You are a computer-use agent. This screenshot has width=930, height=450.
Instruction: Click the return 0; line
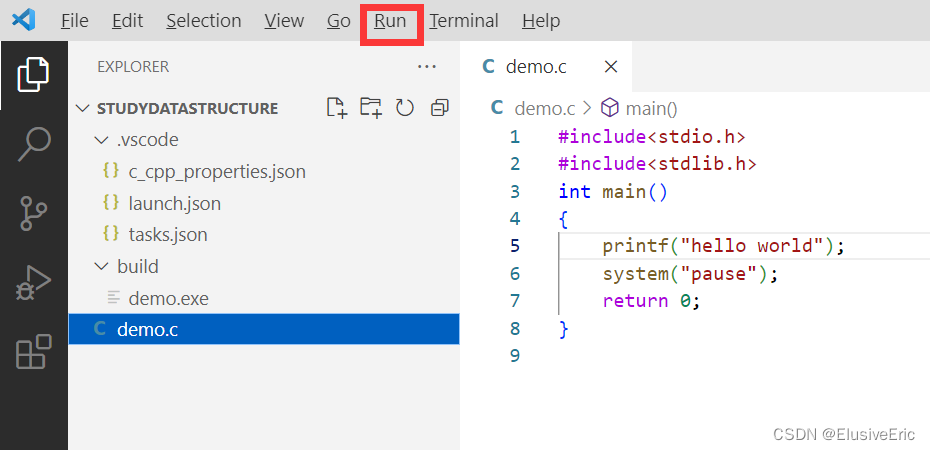tap(652, 301)
